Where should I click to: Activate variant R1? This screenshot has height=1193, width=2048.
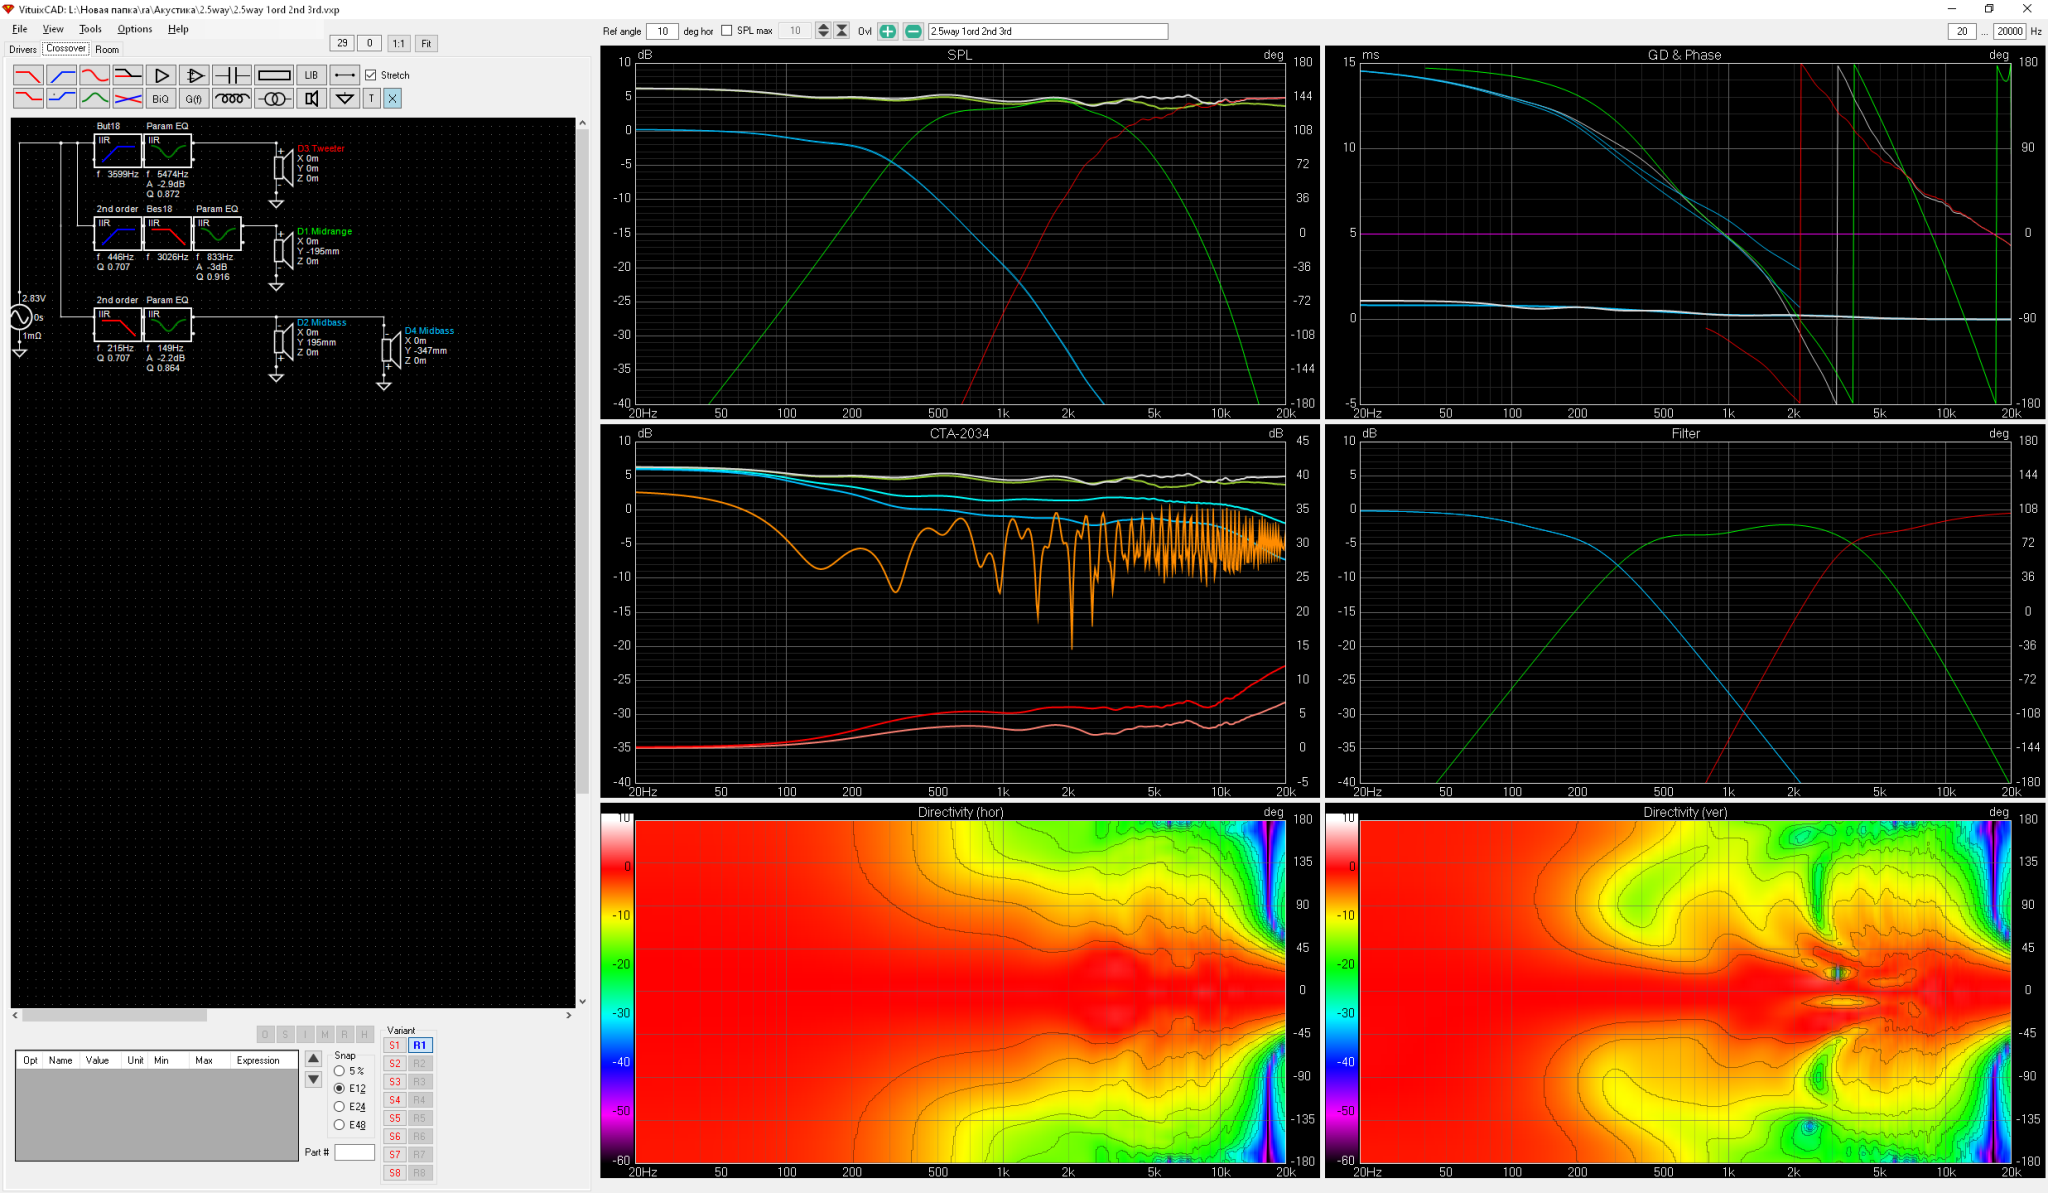pos(420,1045)
